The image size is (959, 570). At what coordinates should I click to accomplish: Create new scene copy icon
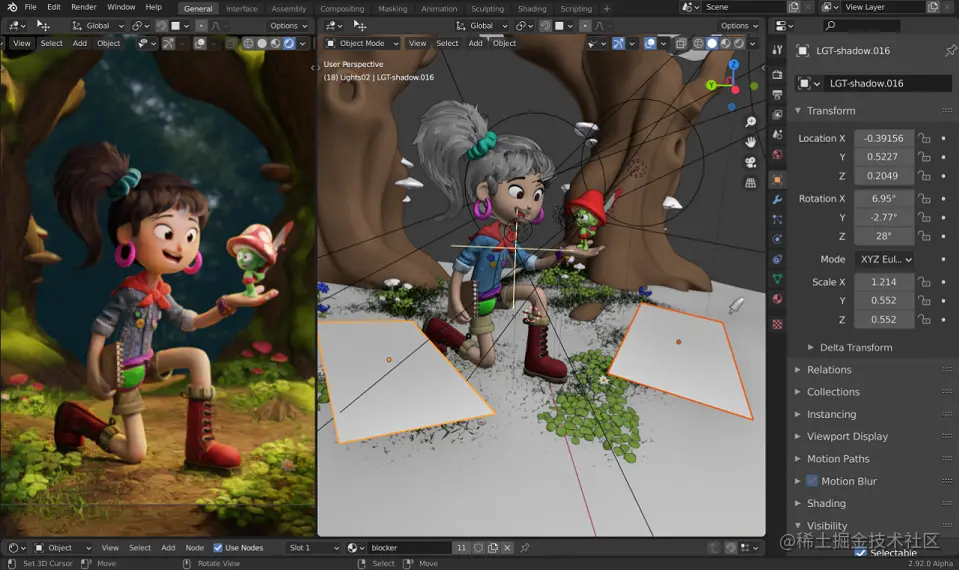(x=793, y=7)
